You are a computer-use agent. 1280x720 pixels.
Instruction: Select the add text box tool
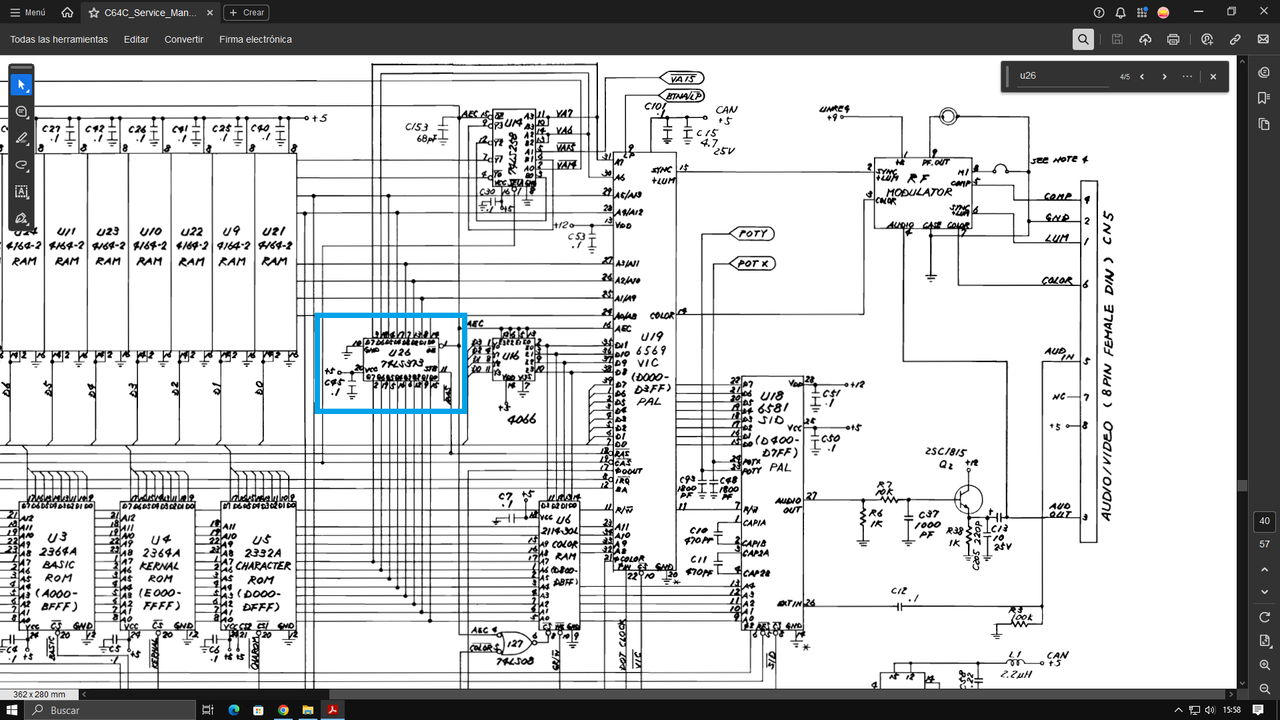[x=22, y=191]
